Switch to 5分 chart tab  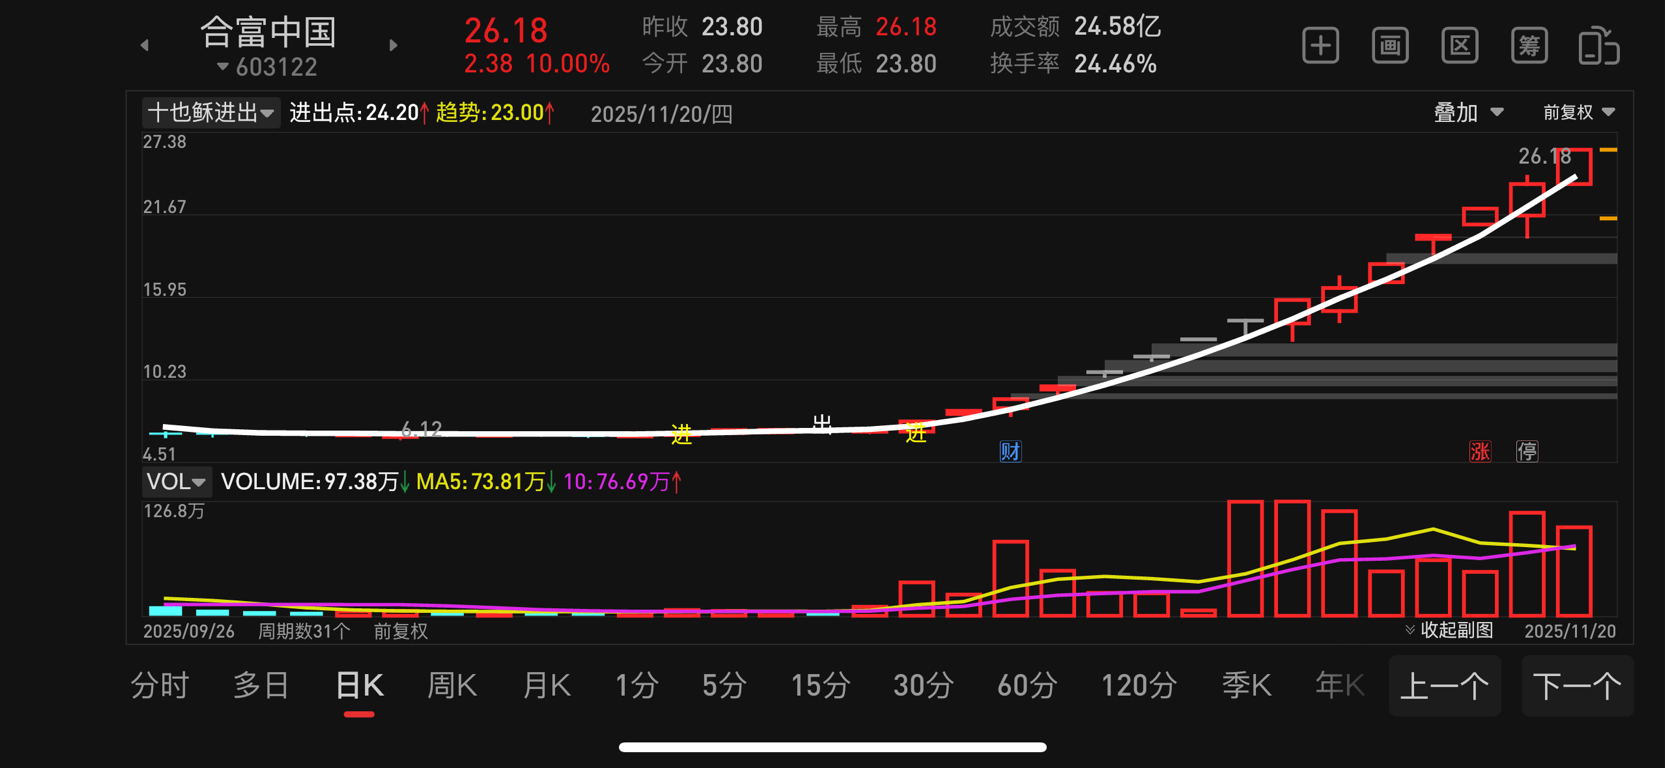(x=724, y=686)
